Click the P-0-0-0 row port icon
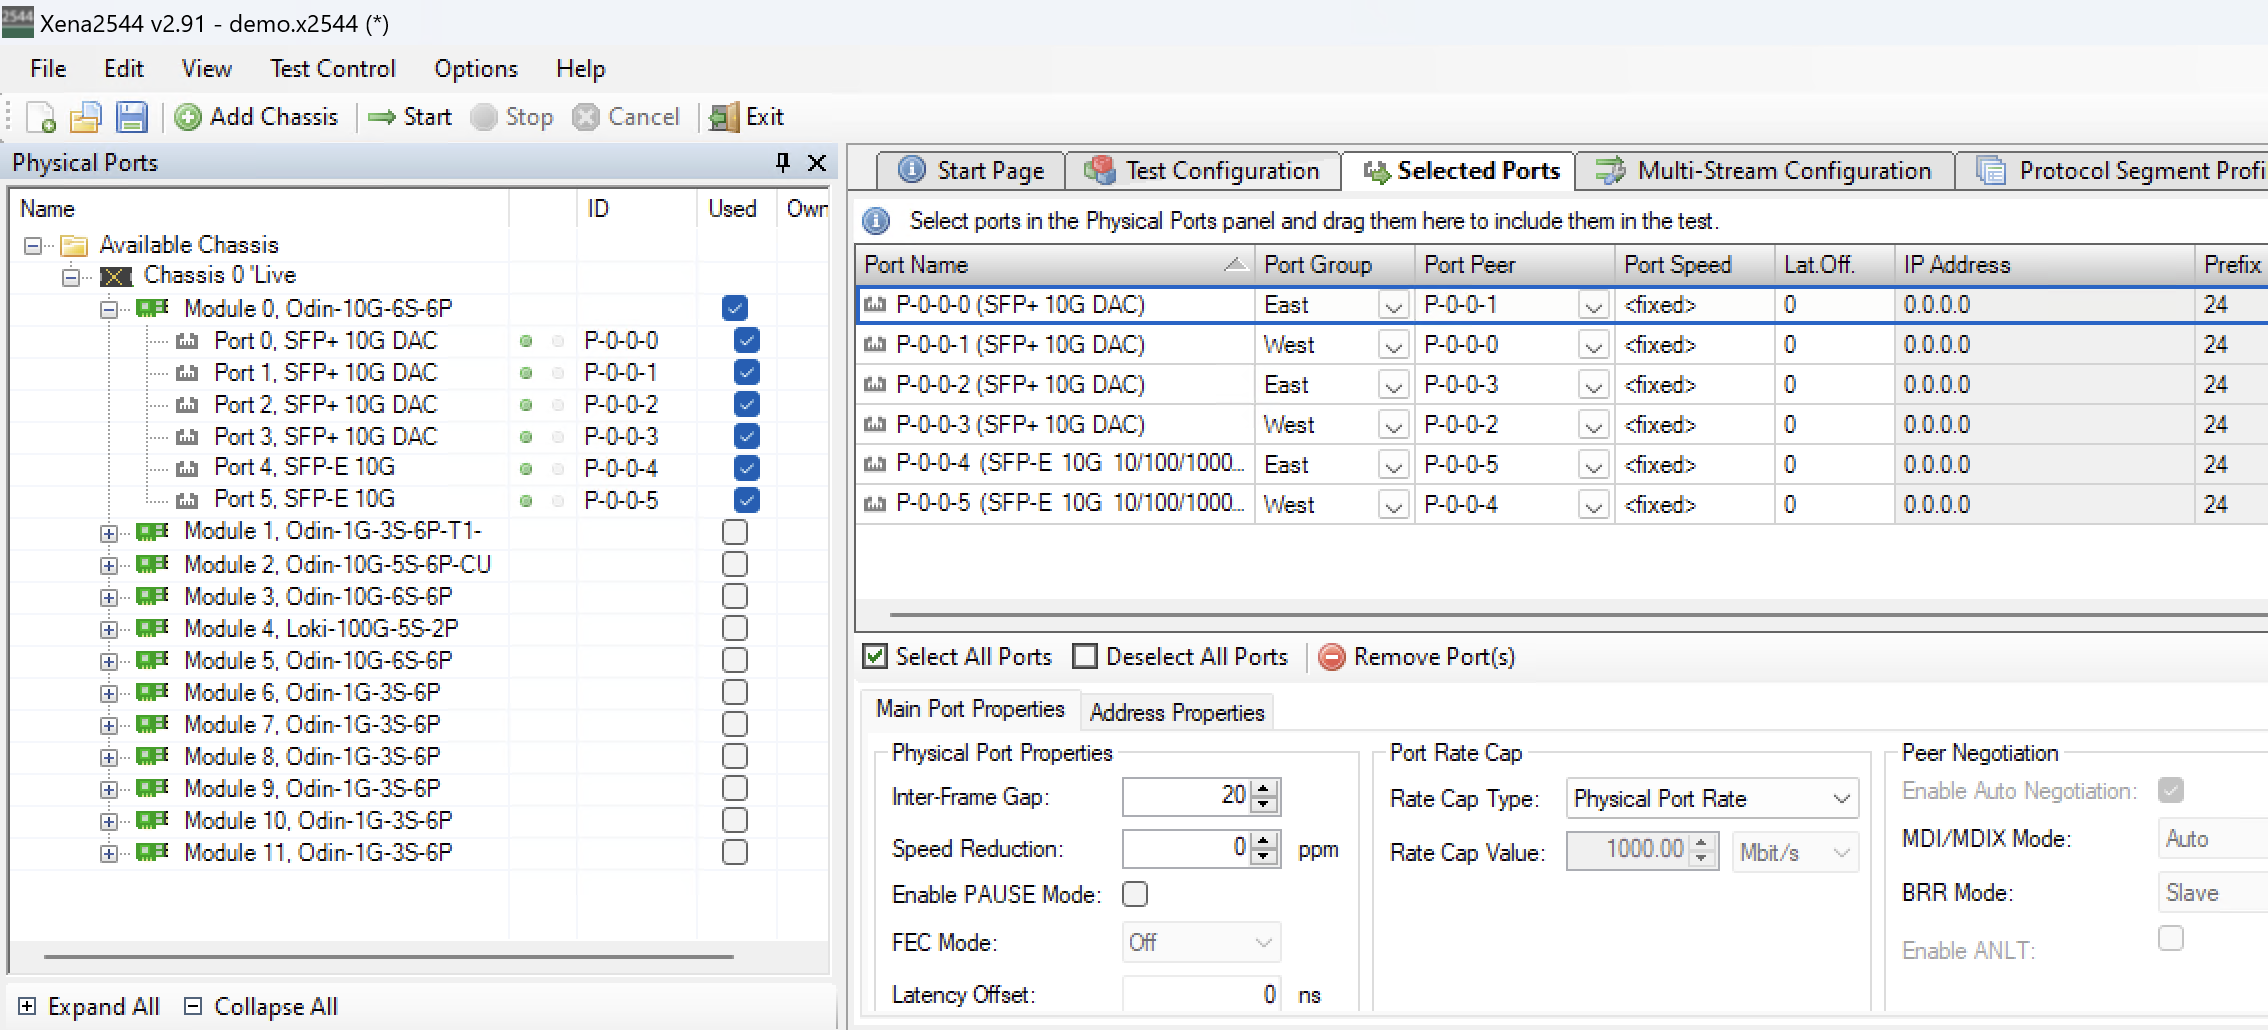This screenshot has height=1030, width=2268. (x=875, y=305)
